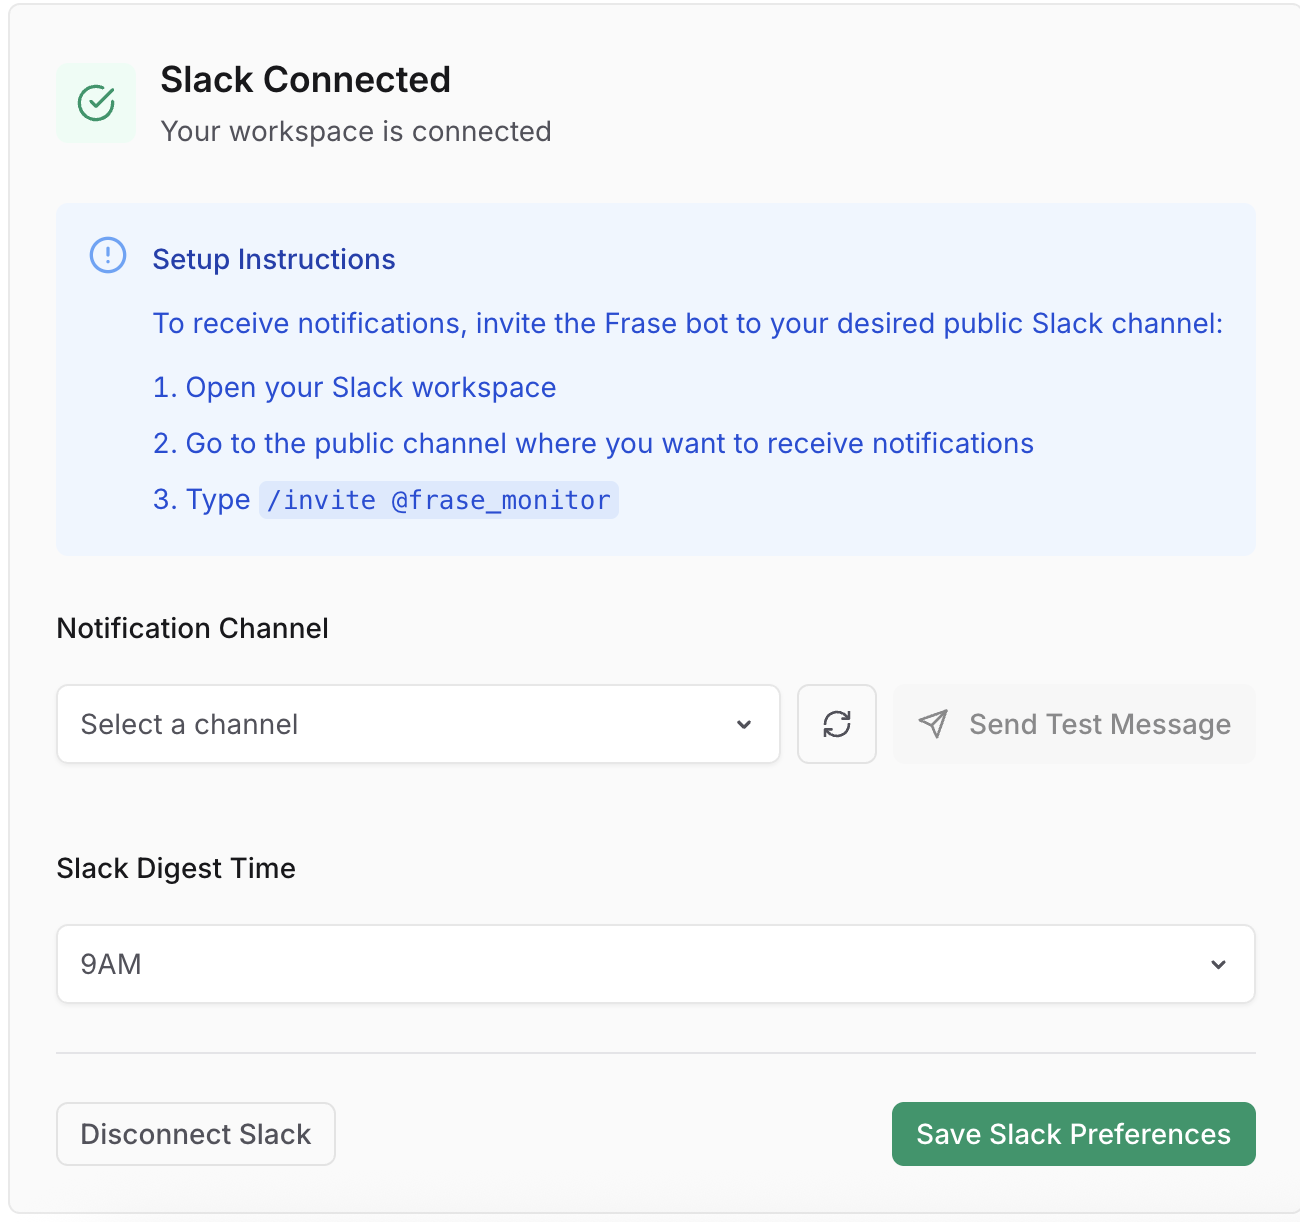Click 'Open your Slack workspace' step
Screen dimensions: 1300x1222
(355, 388)
